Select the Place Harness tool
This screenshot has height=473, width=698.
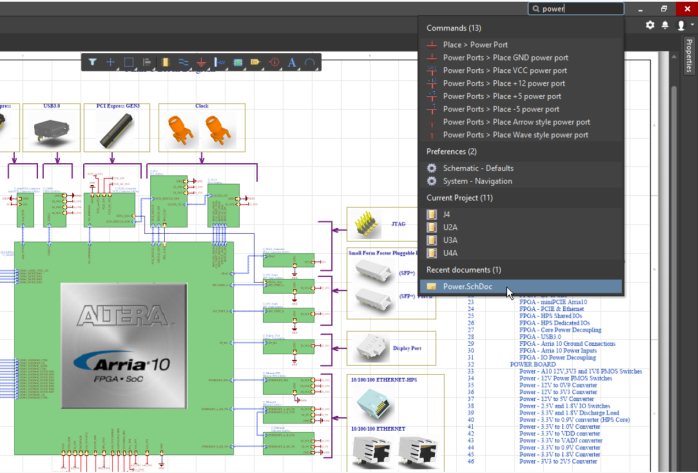pos(219,62)
